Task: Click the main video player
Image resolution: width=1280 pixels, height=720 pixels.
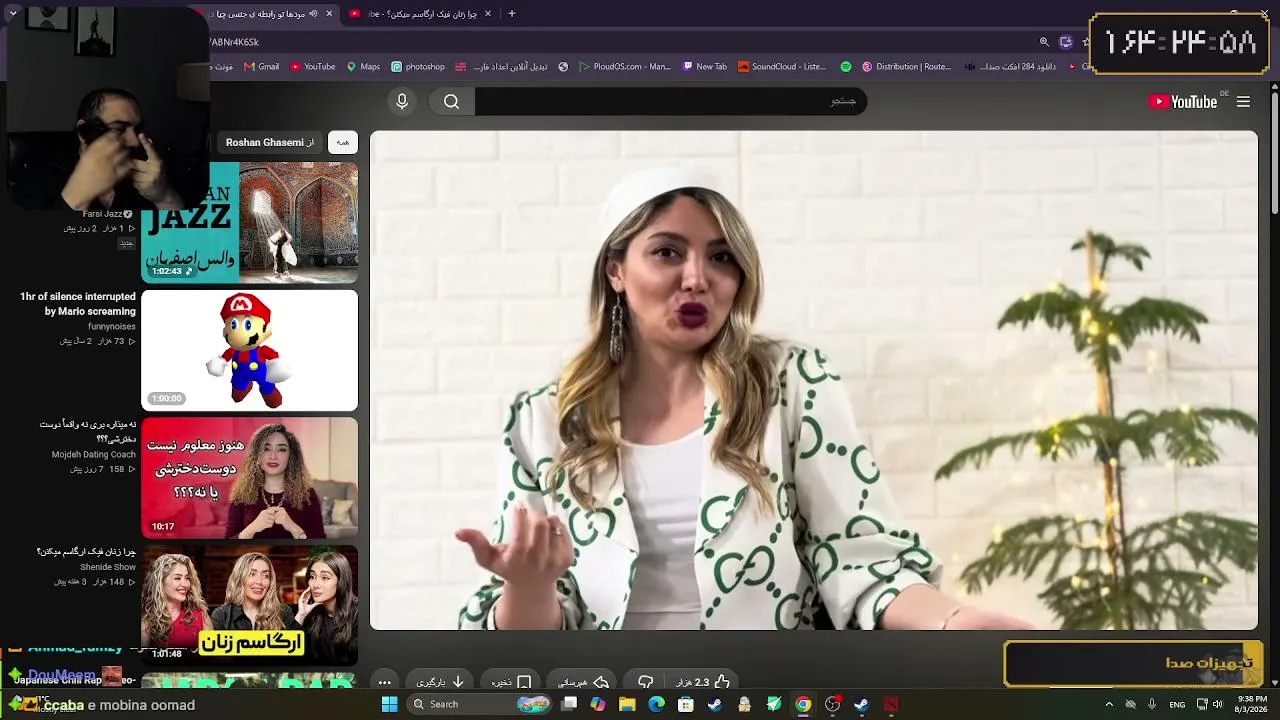Action: coord(814,380)
